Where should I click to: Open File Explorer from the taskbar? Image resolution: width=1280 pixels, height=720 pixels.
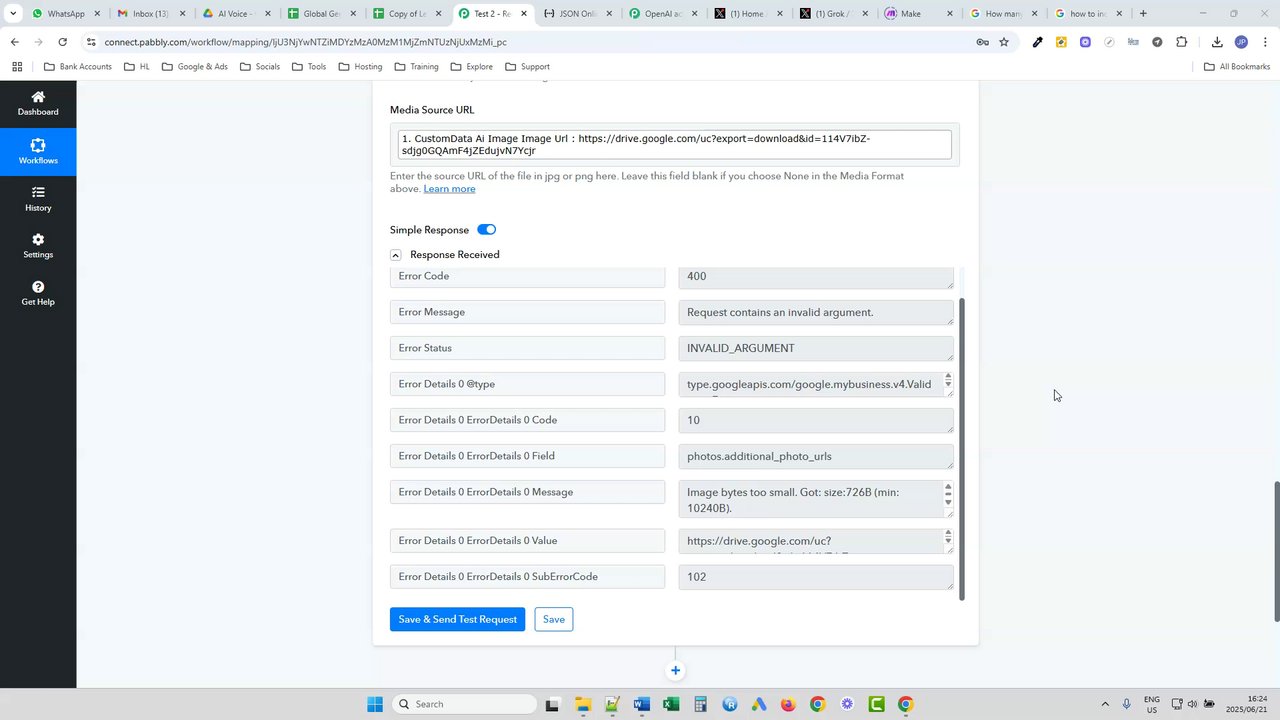tap(582, 704)
